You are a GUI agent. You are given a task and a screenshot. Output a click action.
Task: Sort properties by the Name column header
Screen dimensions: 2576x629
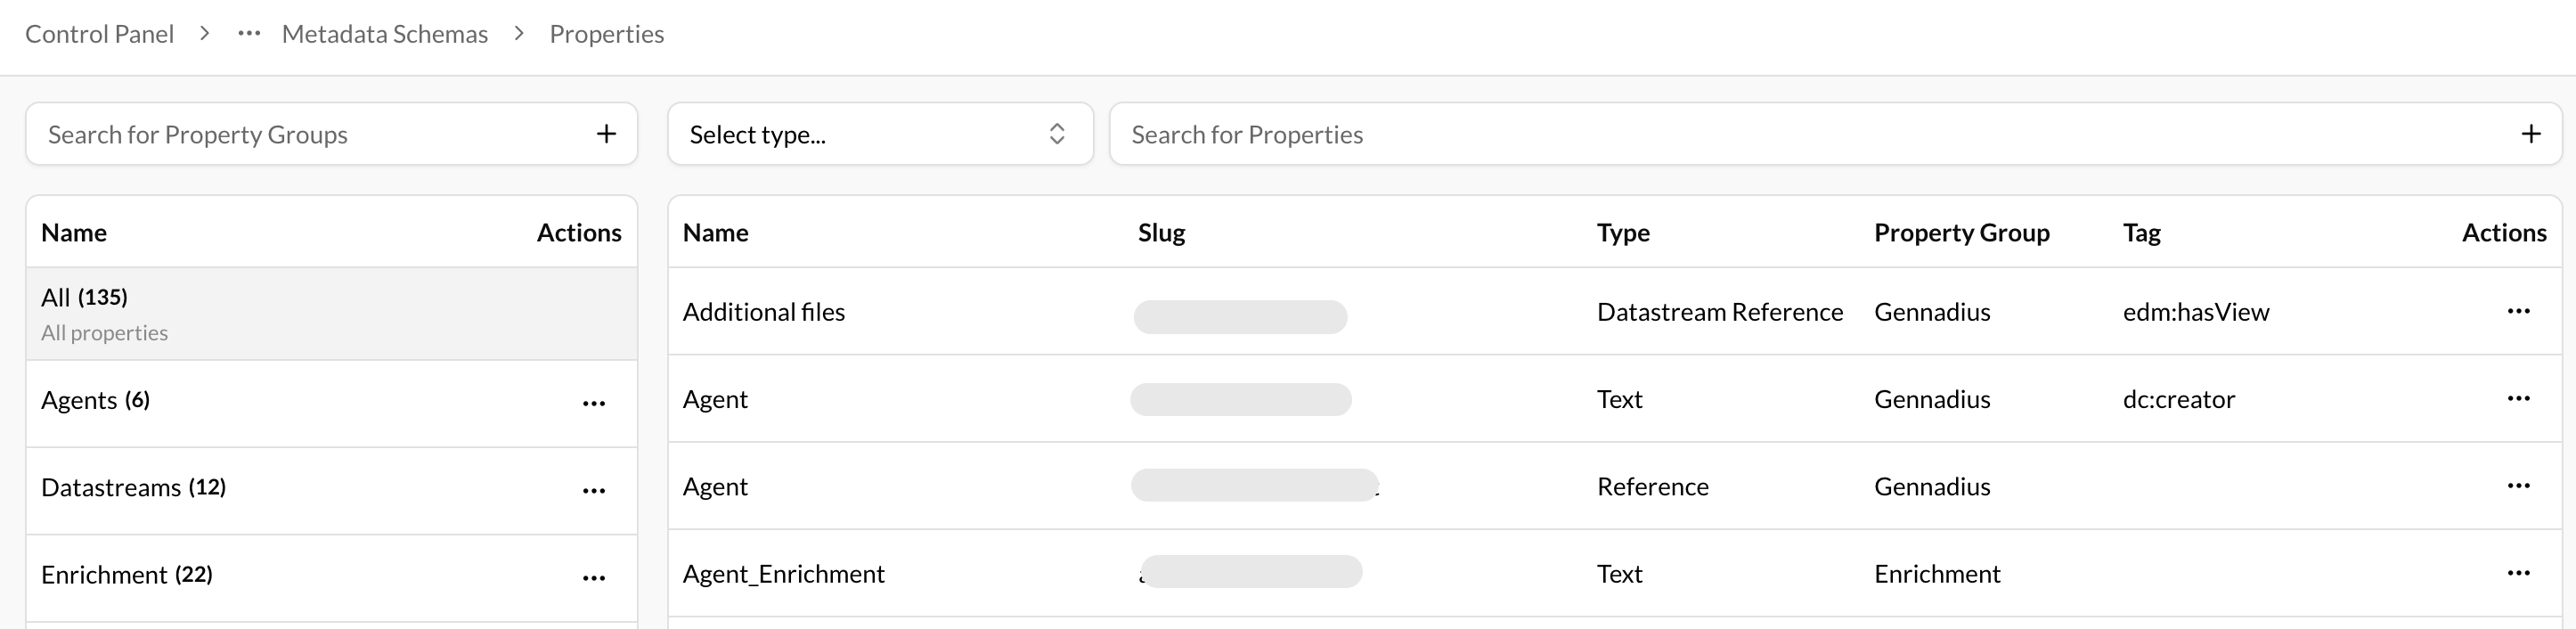716,232
